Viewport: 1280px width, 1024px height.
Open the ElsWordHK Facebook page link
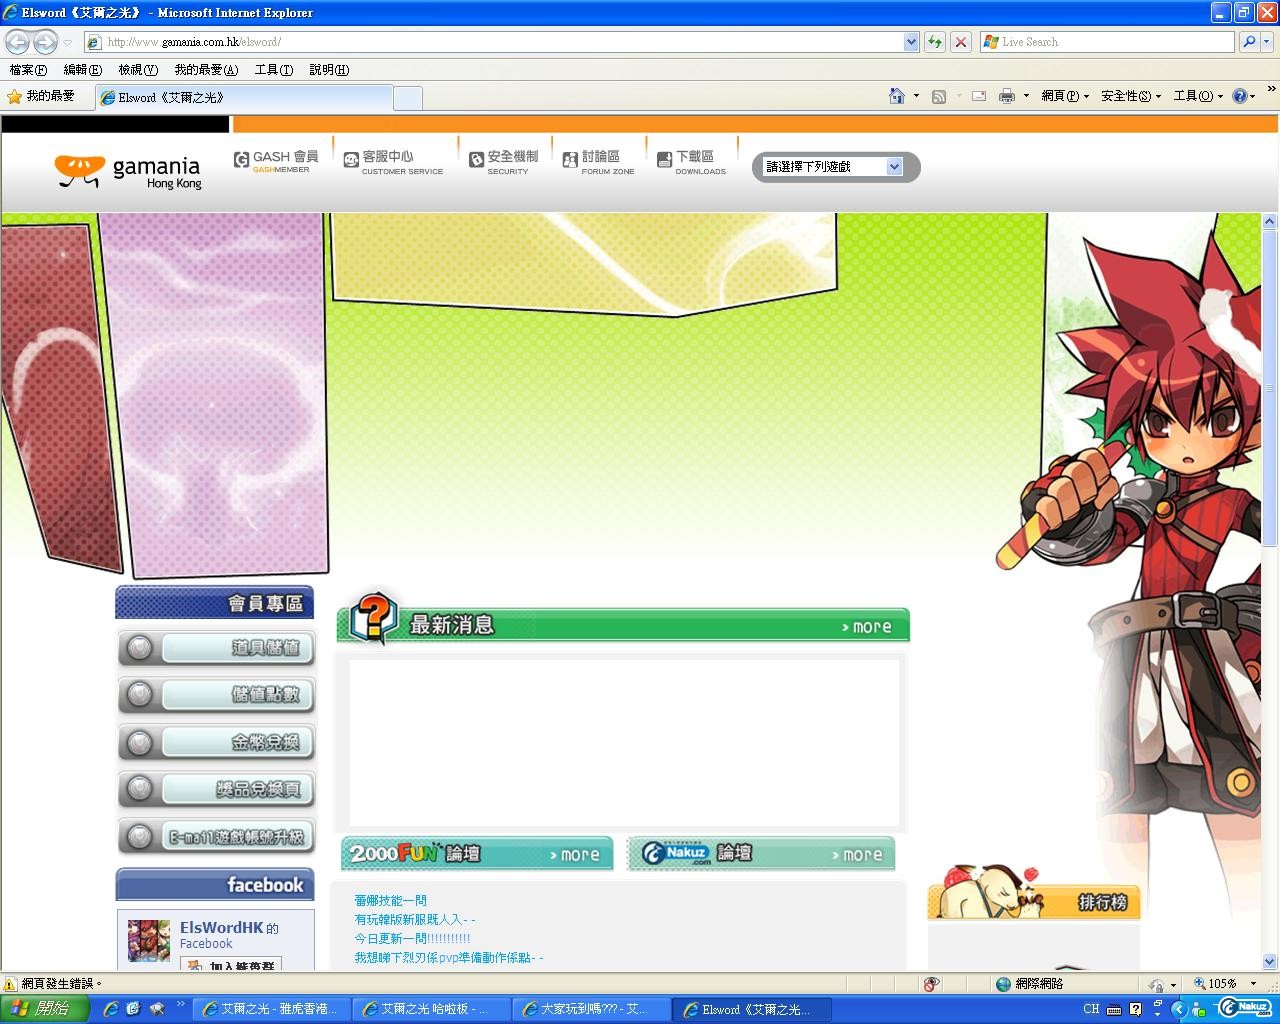tap(222, 928)
